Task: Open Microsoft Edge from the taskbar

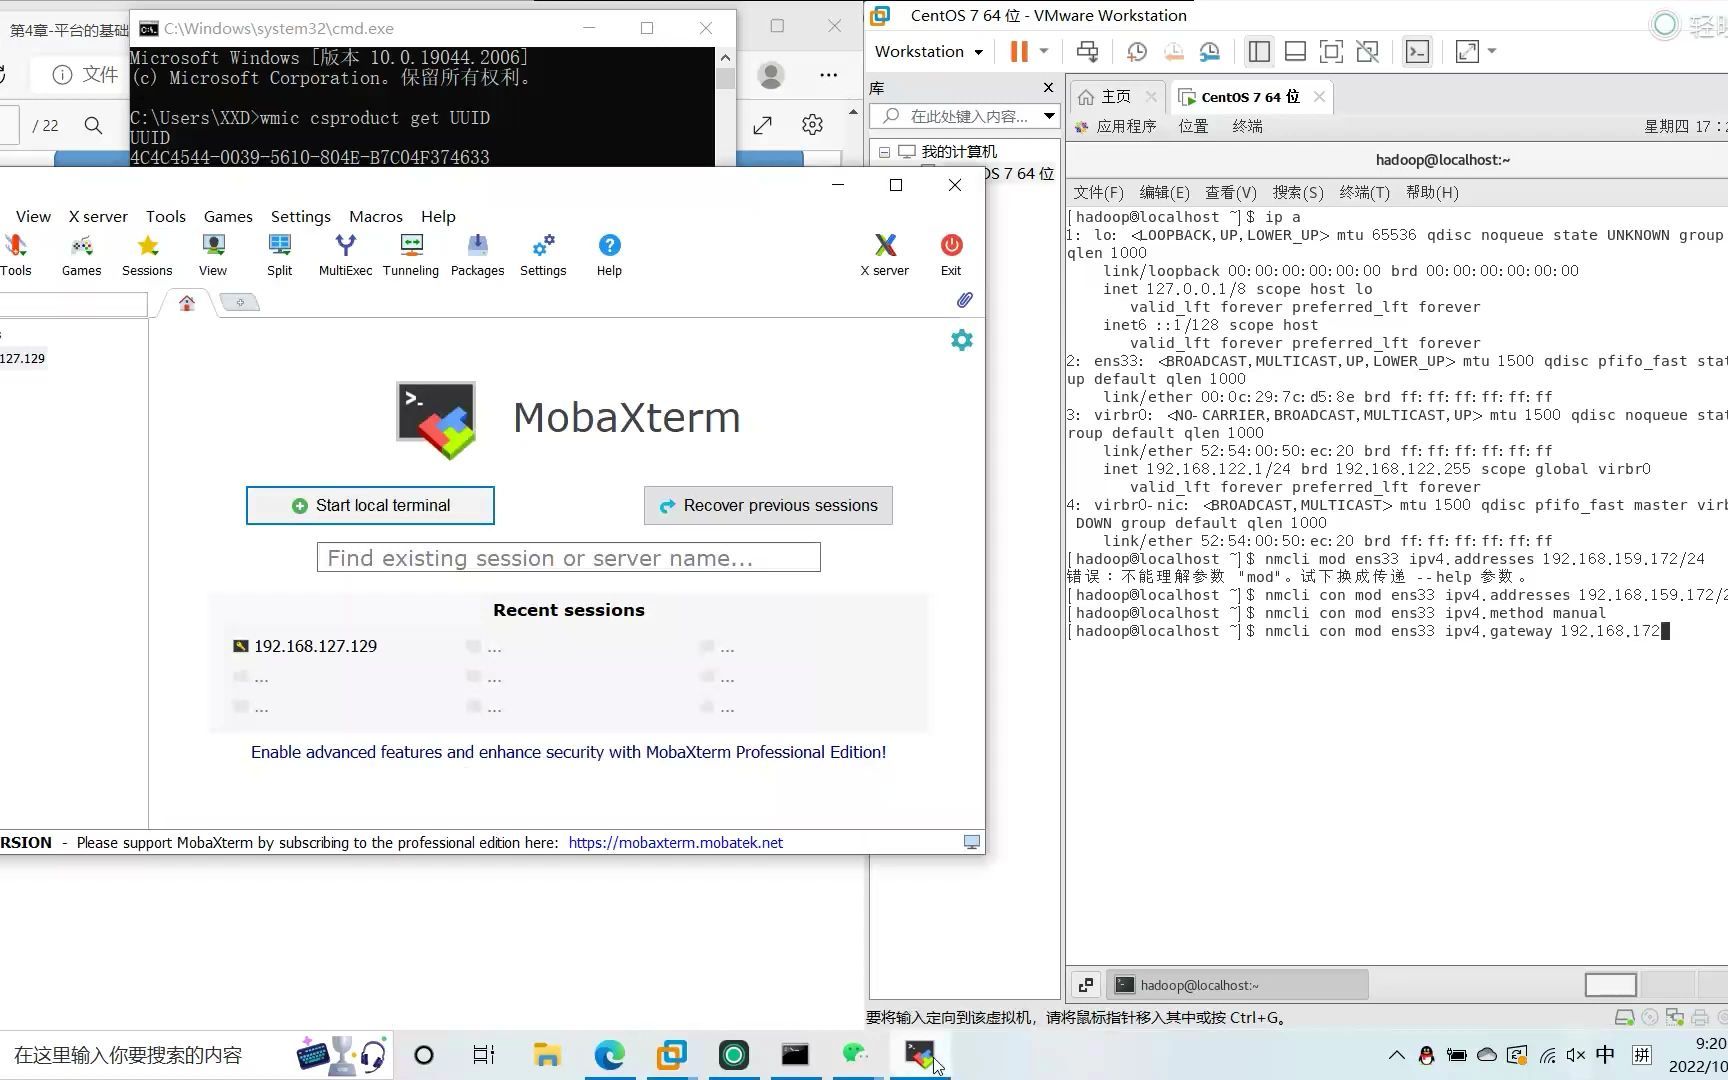Action: 609,1055
